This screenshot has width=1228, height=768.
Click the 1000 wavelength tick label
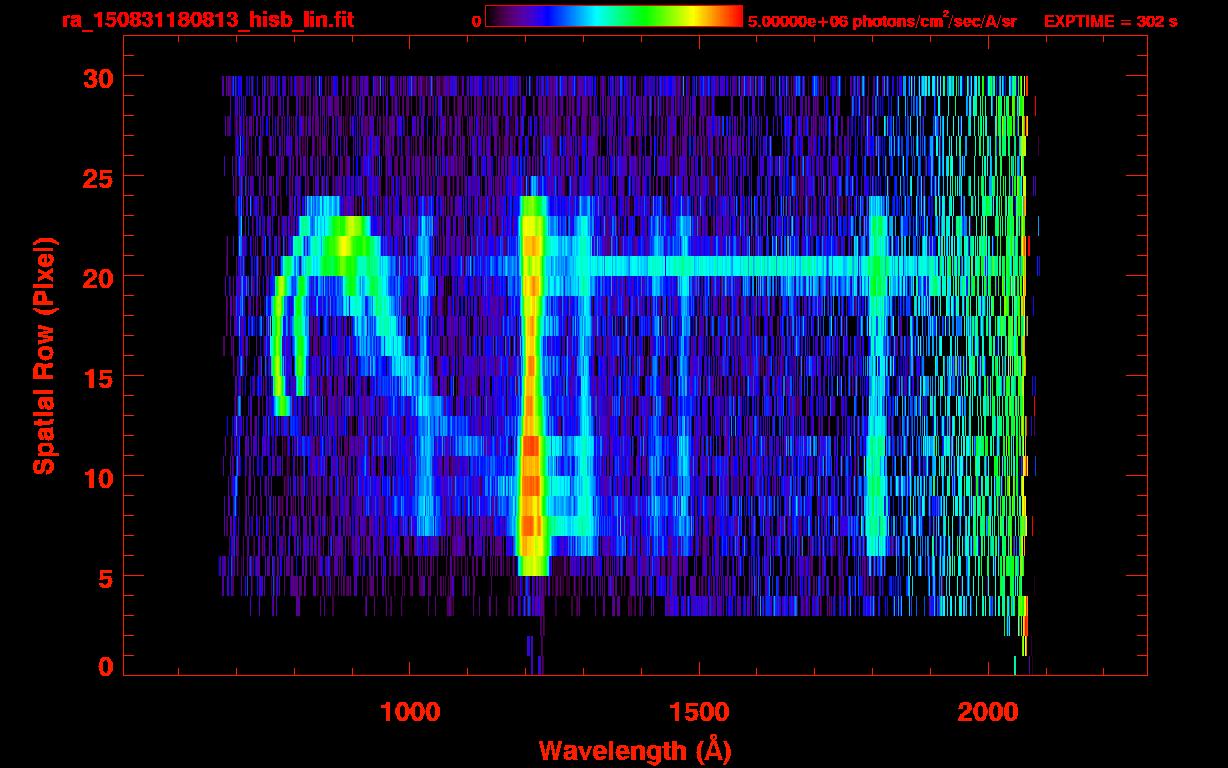point(410,712)
